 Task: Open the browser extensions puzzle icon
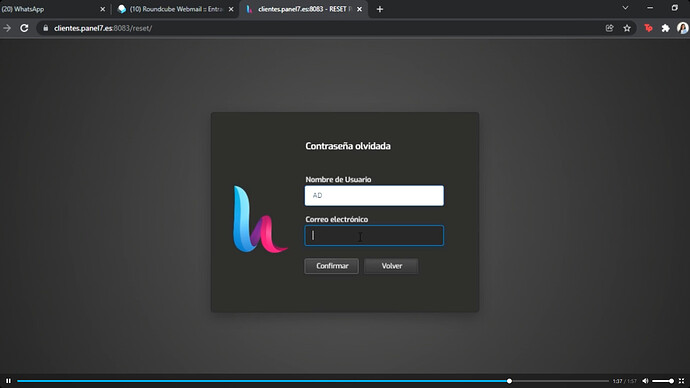pyautogui.click(x=665, y=28)
